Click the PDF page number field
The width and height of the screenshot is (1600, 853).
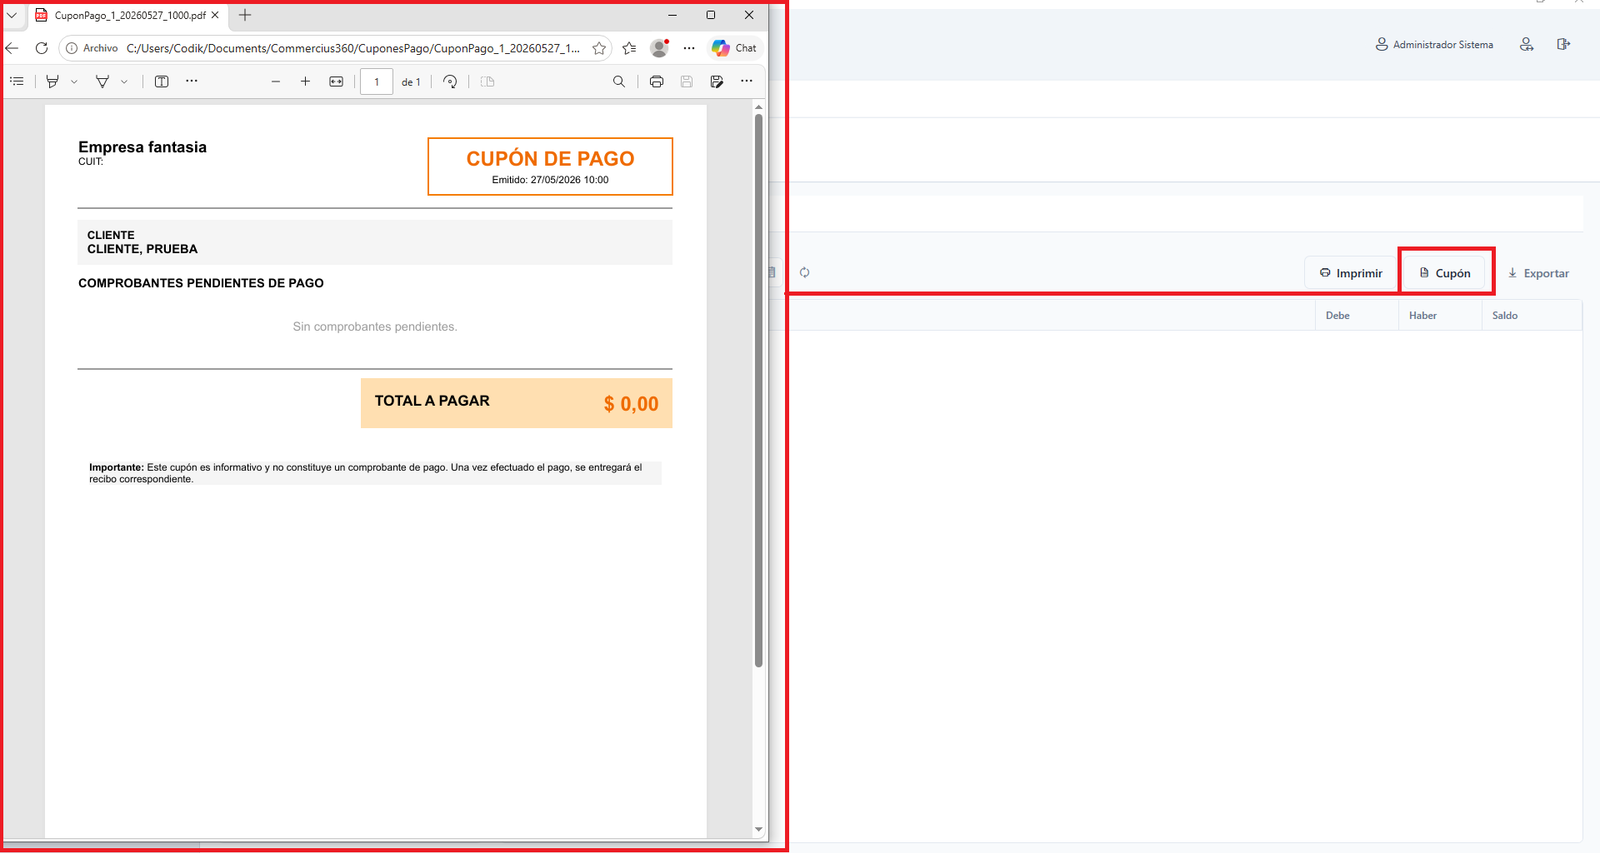(x=376, y=82)
